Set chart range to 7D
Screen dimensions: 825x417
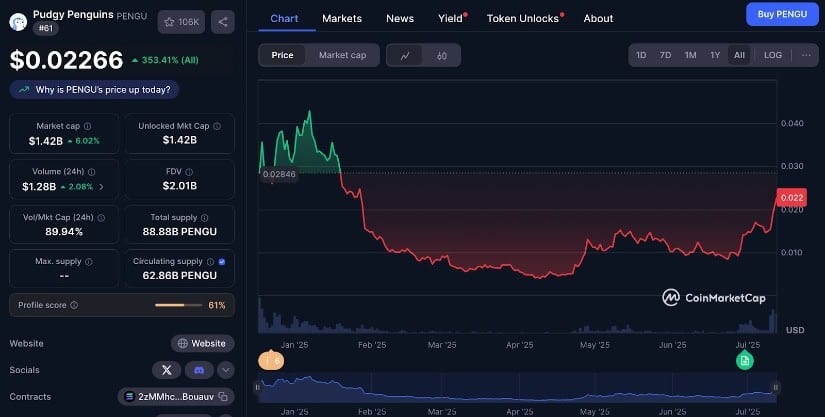[665, 55]
